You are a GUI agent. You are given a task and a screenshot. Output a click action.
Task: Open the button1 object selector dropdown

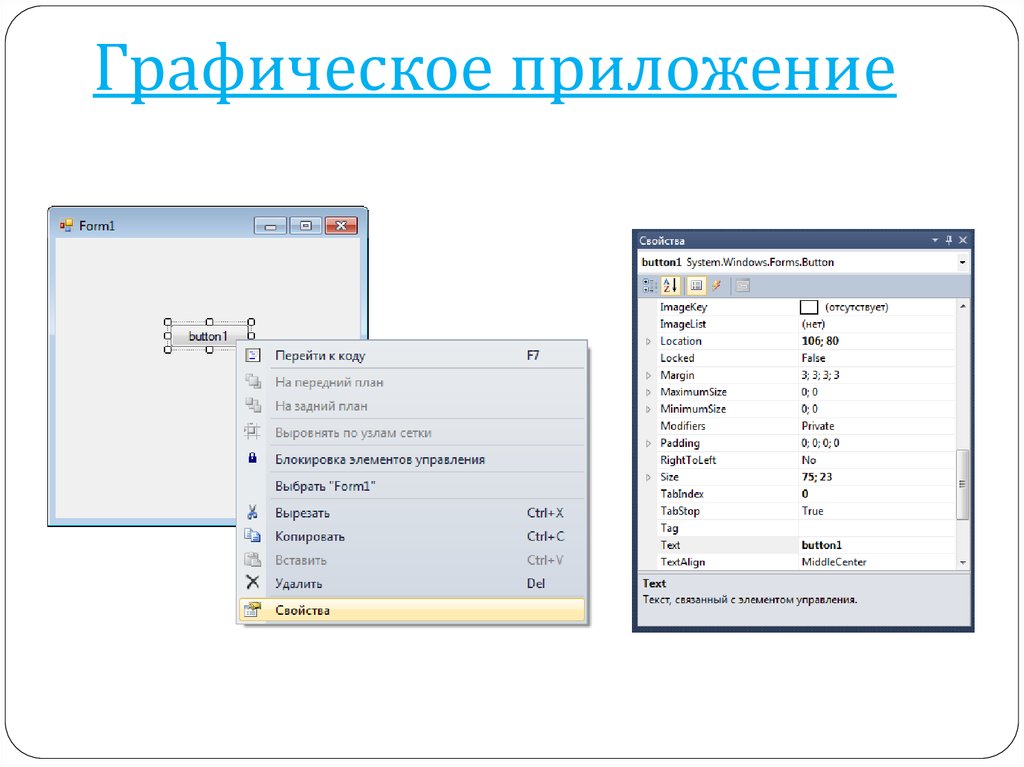tap(962, 262)
